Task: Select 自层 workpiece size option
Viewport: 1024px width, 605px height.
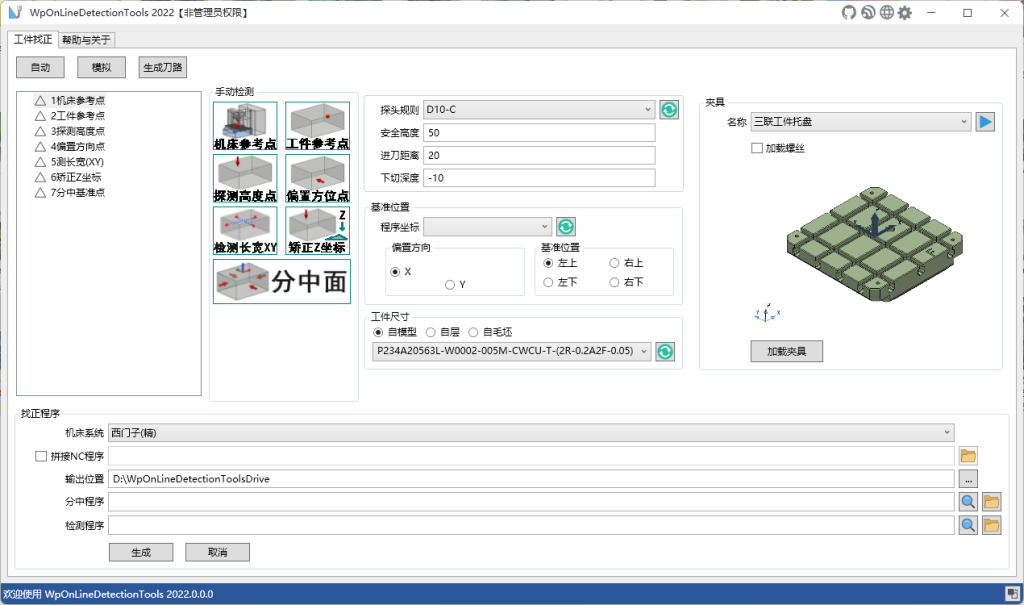Action: coord(431,332)
